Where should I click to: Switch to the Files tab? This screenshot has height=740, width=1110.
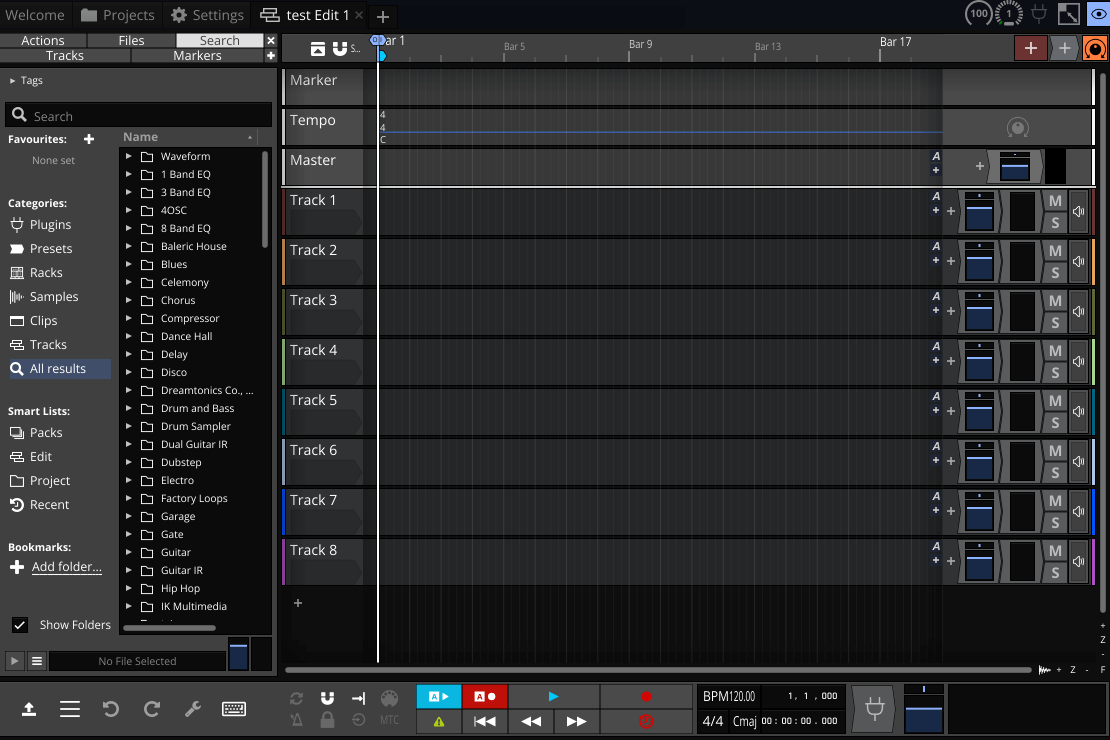coord(131,41)
